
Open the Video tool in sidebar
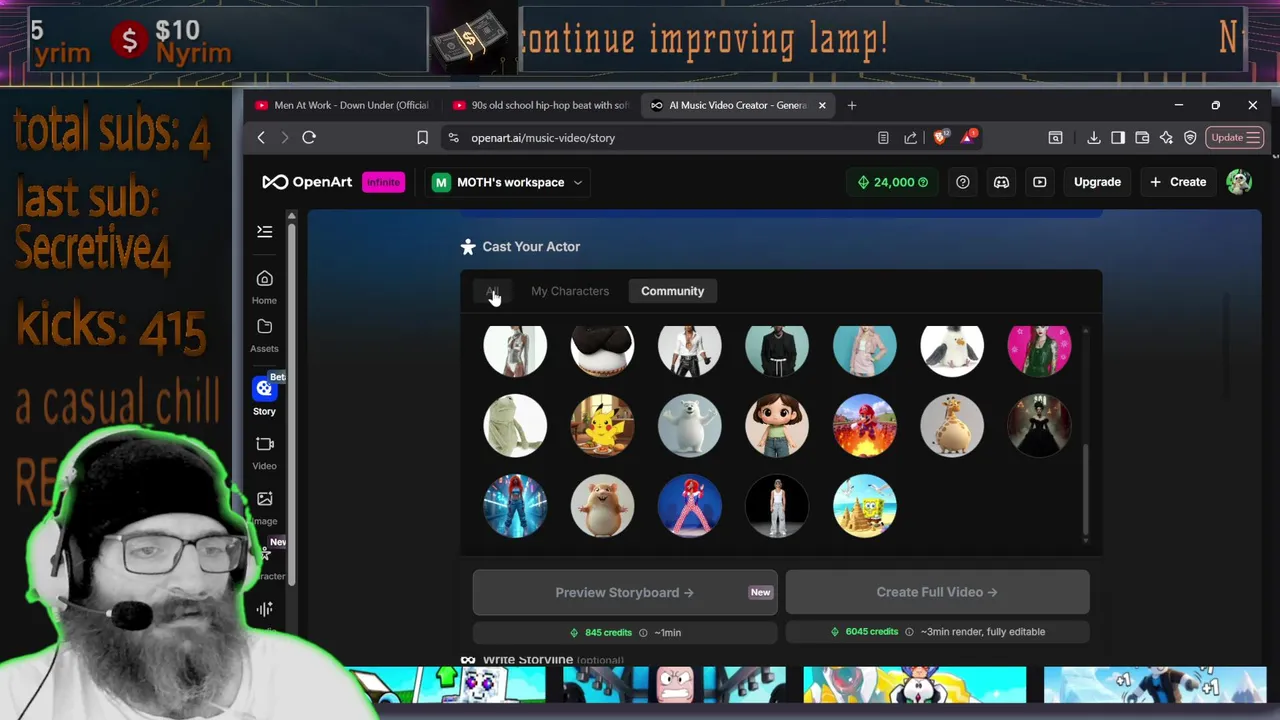(x=264, y=452)
